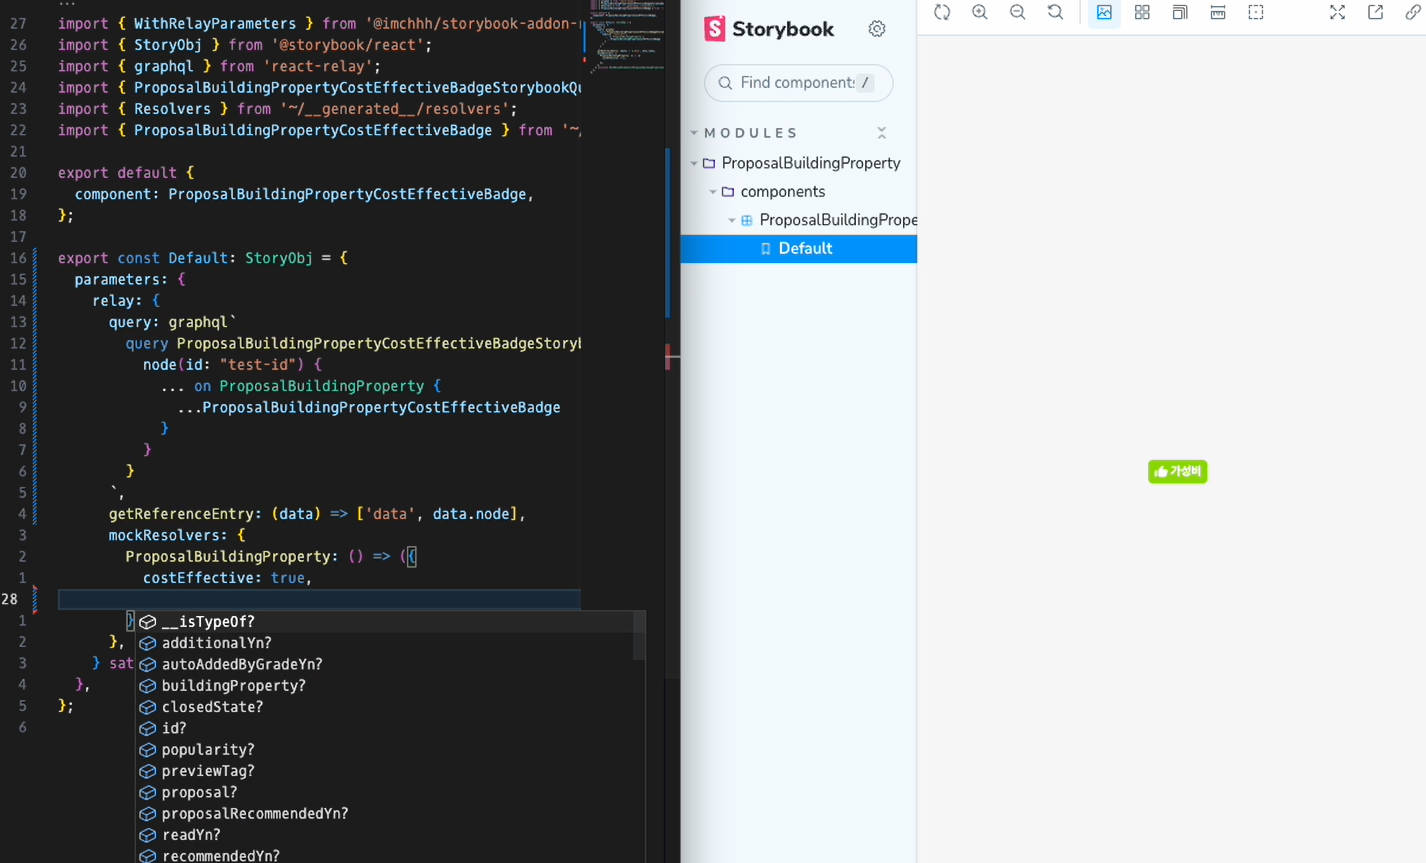Reset the preview zoom level
The width and height of the screenshot is (1426, 863).
(x=1055, y=13)
